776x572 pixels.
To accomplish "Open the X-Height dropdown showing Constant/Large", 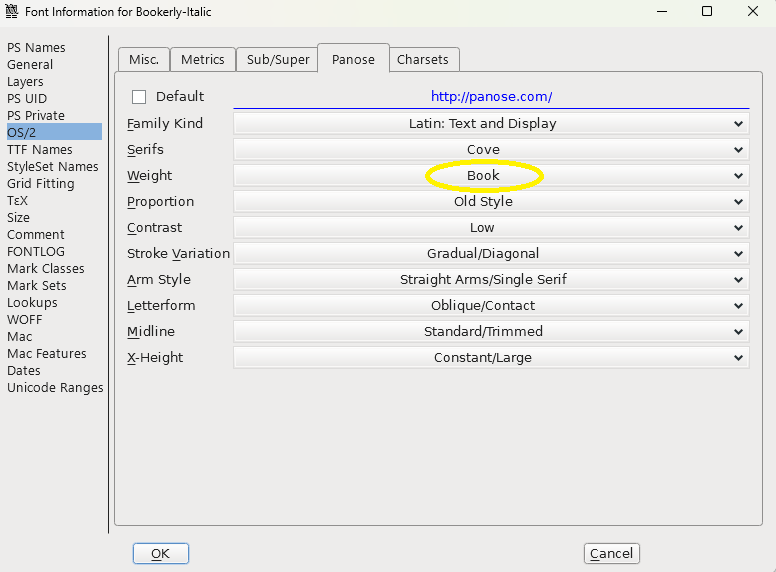I will [x=491, y=357].
